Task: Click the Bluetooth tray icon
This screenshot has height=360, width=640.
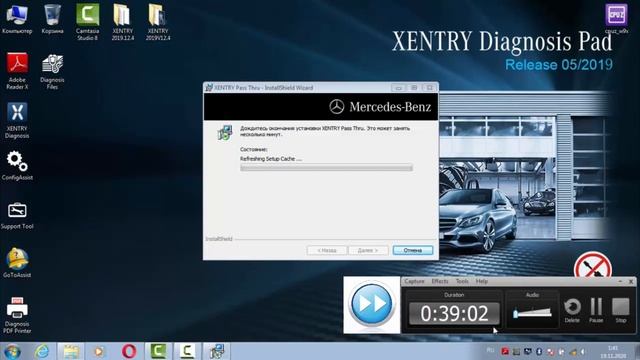Action: 539,351
